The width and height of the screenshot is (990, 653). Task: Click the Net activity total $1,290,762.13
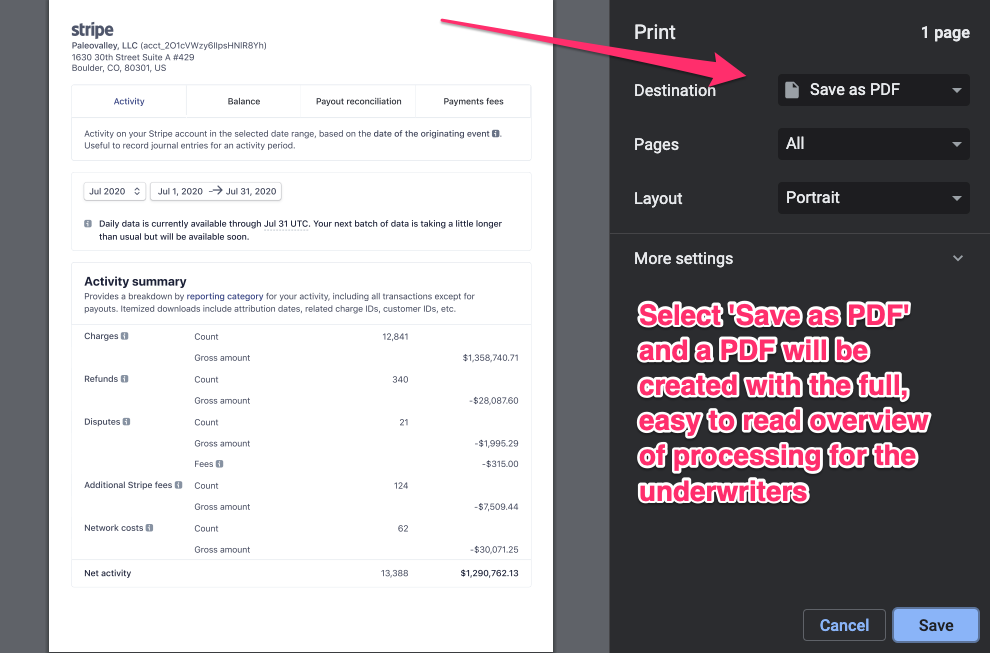489,573
